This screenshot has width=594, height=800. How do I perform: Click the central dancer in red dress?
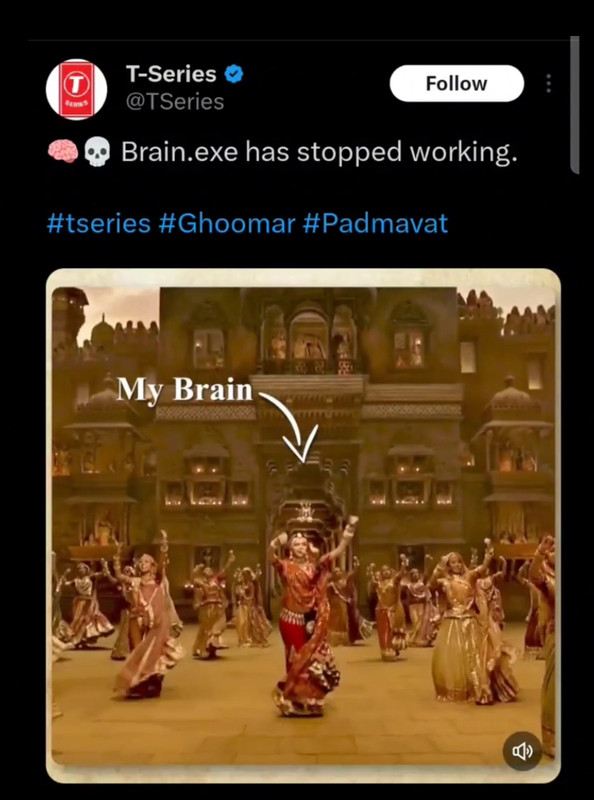click(309, 617)
